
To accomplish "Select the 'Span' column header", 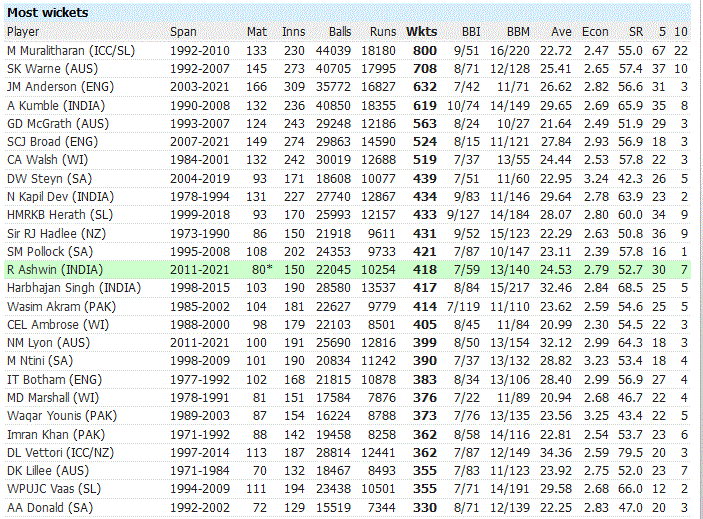I will (183, 32).
